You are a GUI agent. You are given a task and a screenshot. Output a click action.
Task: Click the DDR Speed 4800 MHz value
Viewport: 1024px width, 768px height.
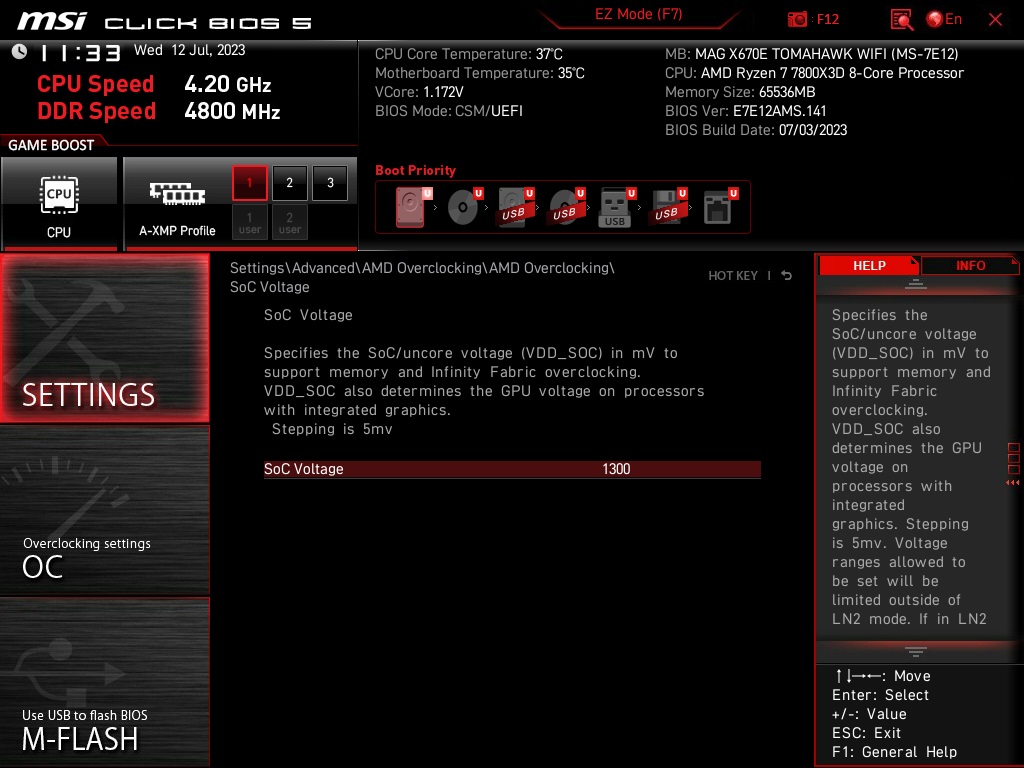click(x=232, y=111)
